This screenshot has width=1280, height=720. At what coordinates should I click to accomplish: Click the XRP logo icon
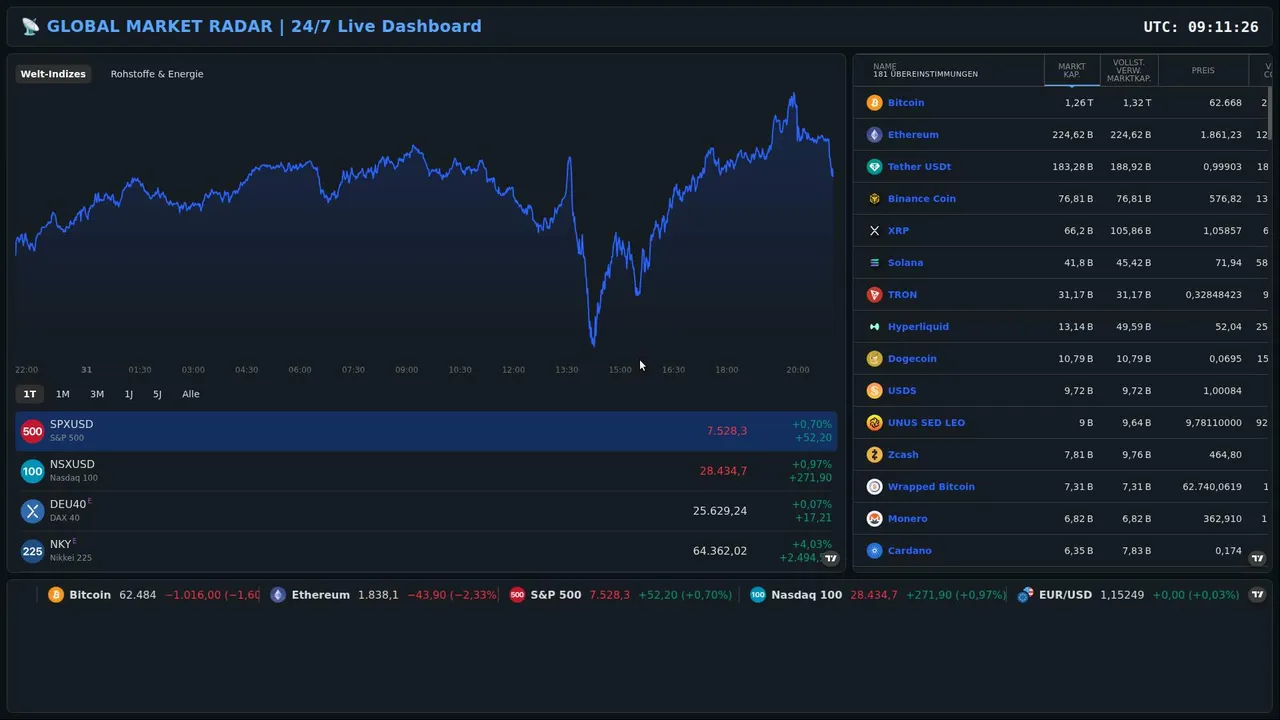[x=874, y=231]
